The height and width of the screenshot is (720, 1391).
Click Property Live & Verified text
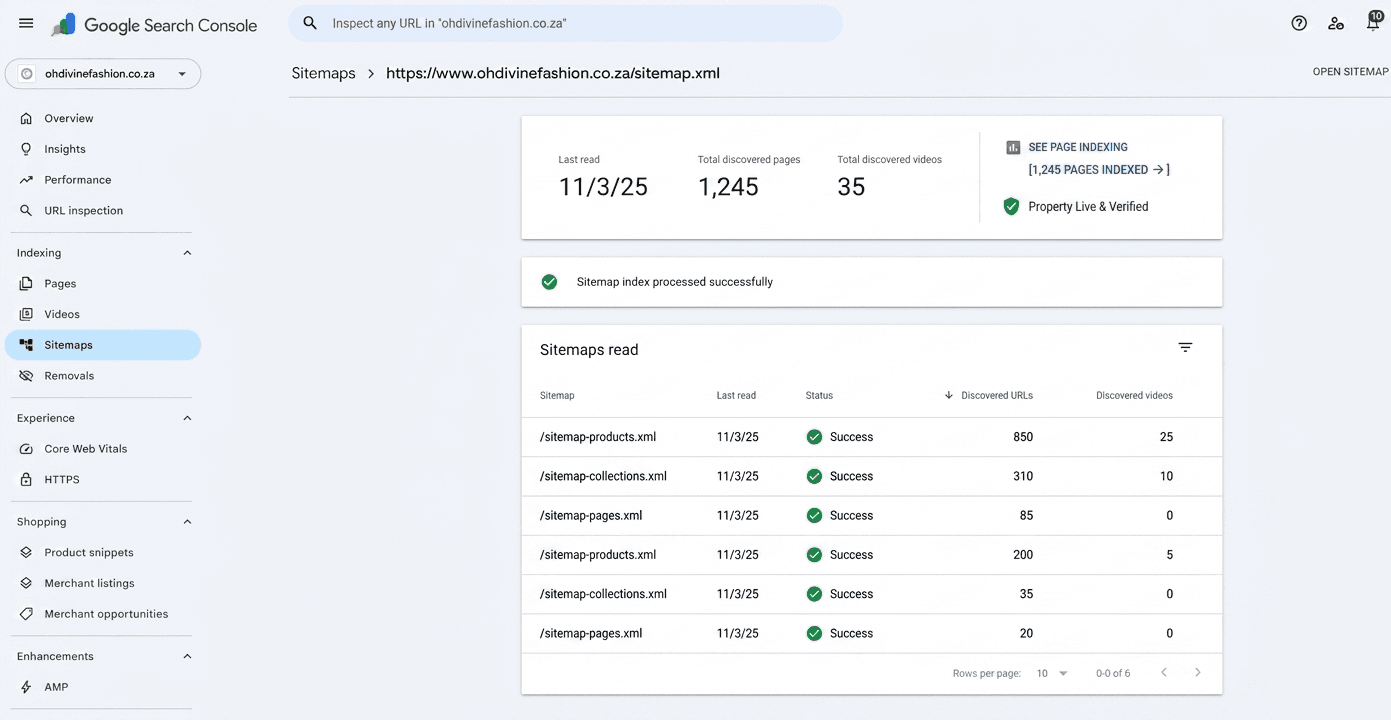1088,207
